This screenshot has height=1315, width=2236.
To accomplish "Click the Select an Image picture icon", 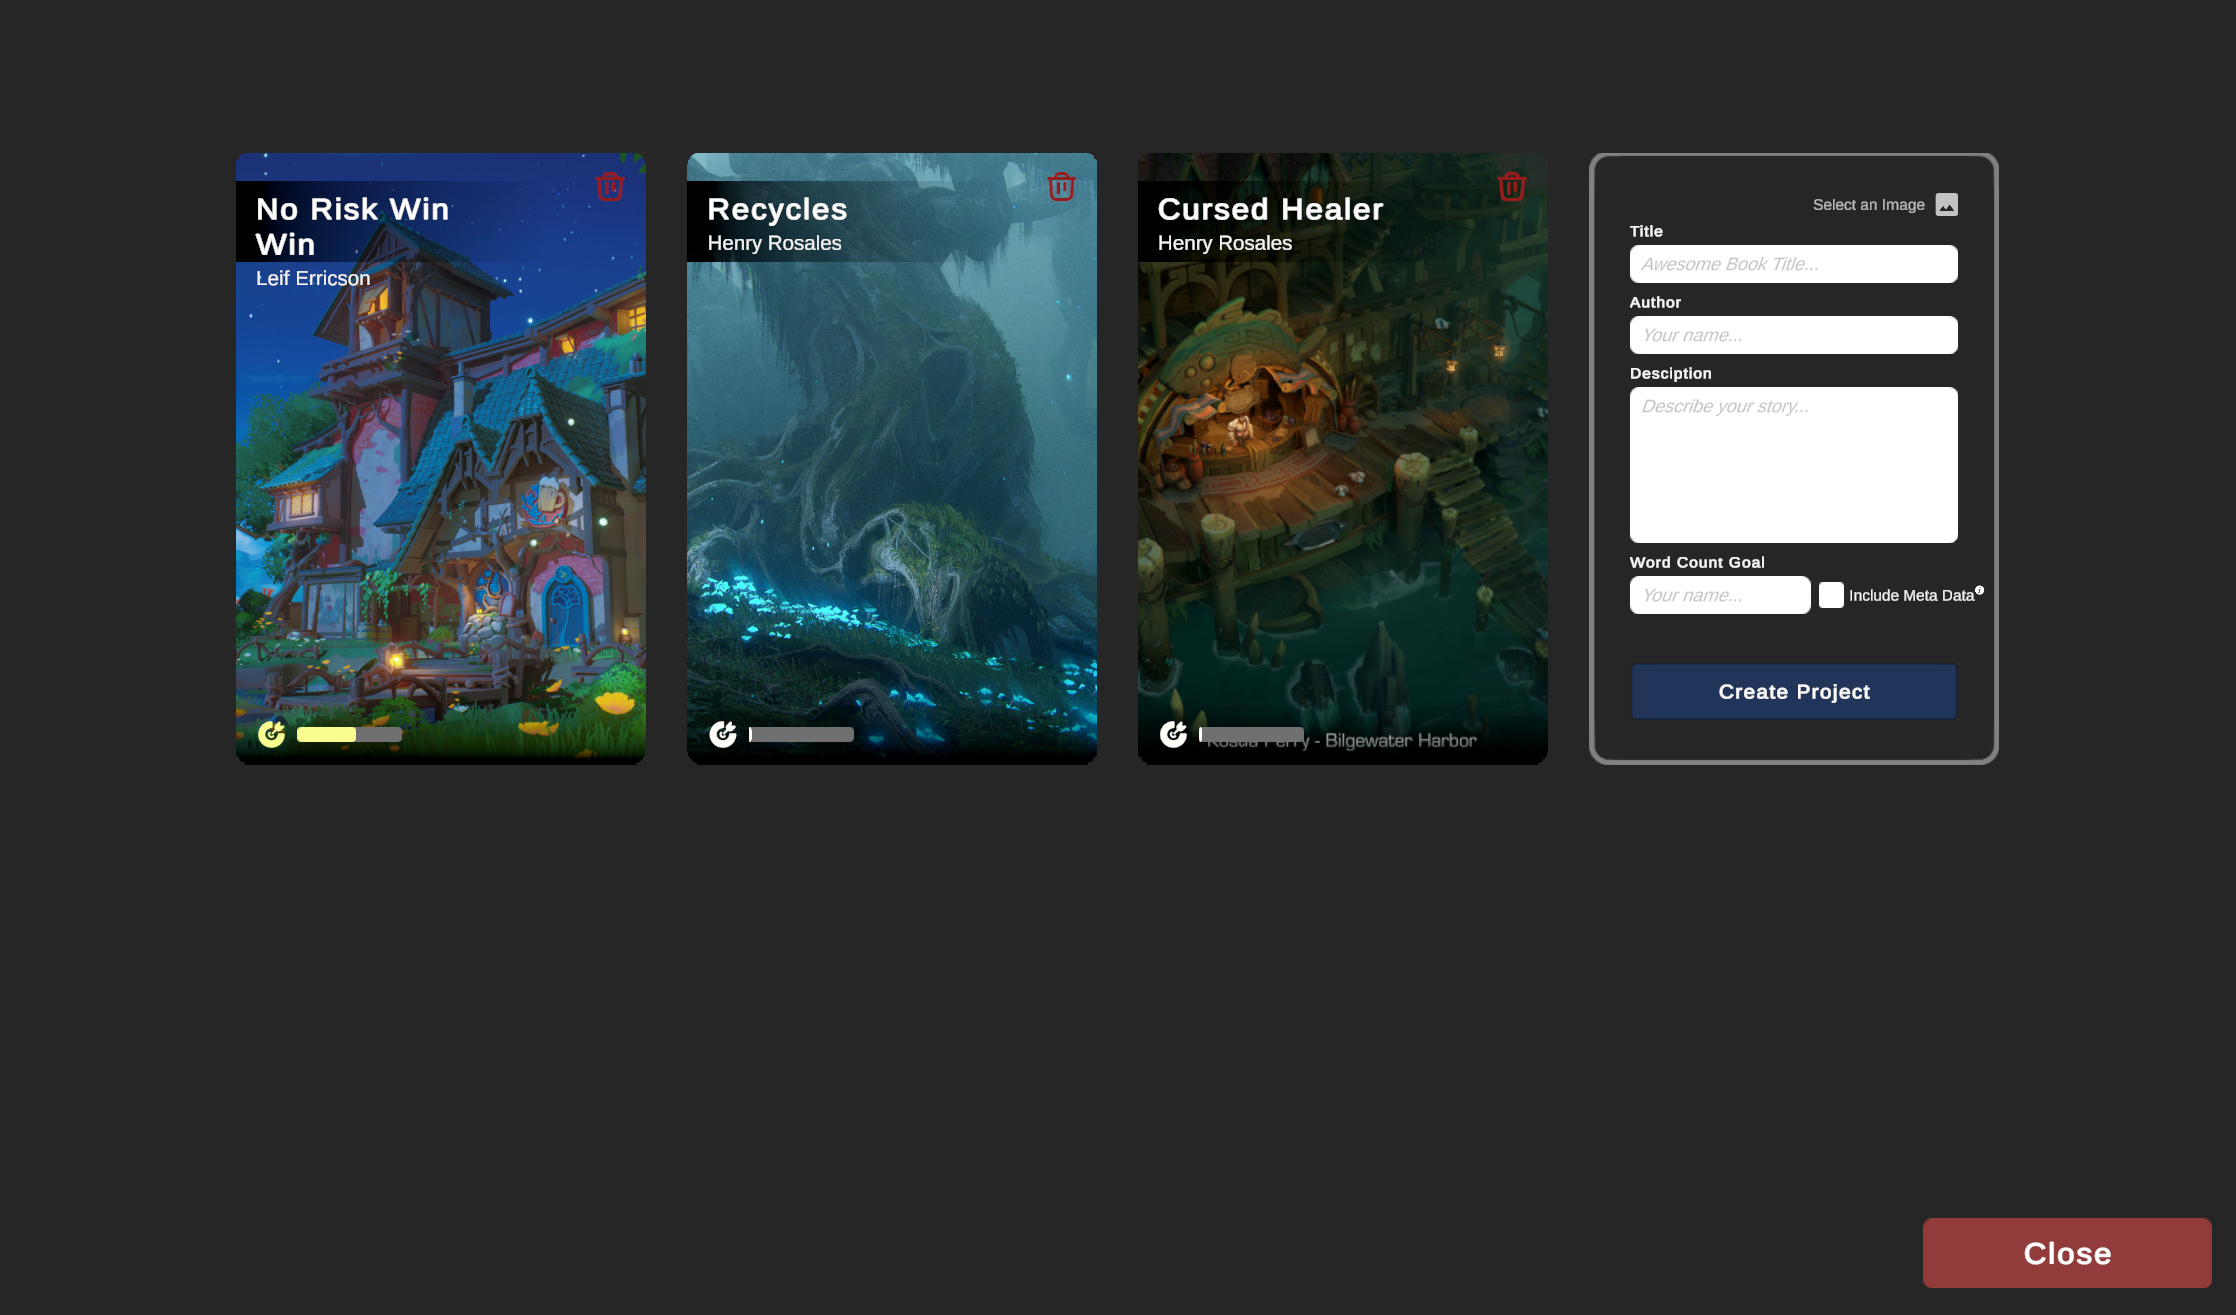I will 1946,205.
